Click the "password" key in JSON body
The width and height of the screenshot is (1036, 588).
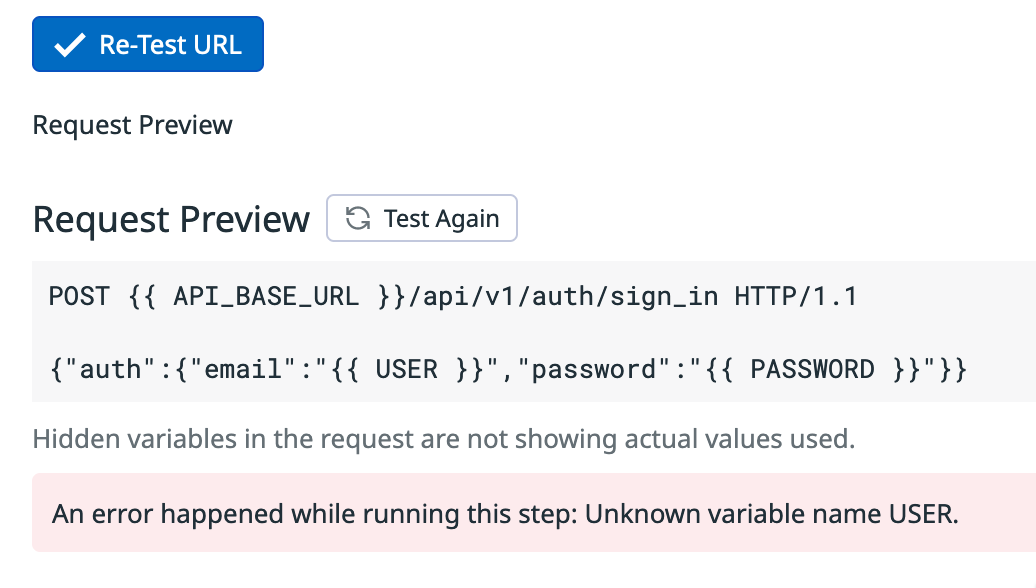[x=595, y=369]
